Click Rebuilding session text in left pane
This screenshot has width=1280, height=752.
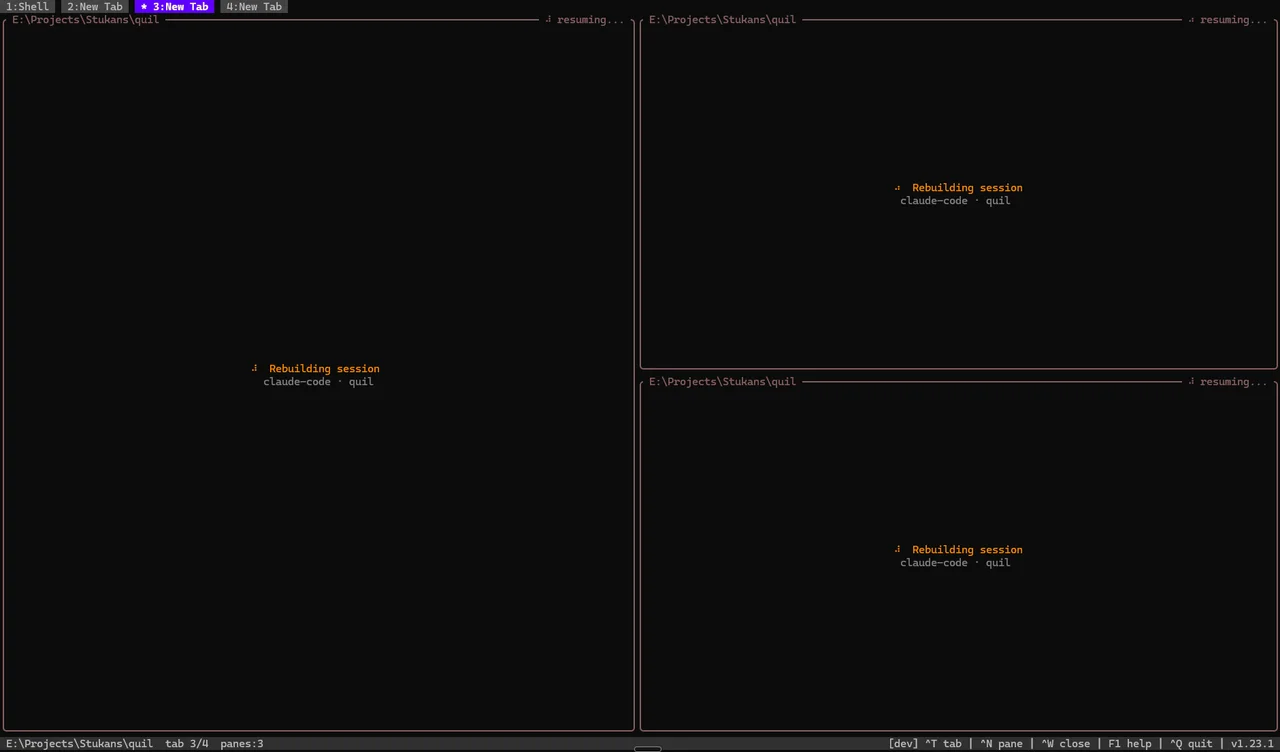(324, 369)
